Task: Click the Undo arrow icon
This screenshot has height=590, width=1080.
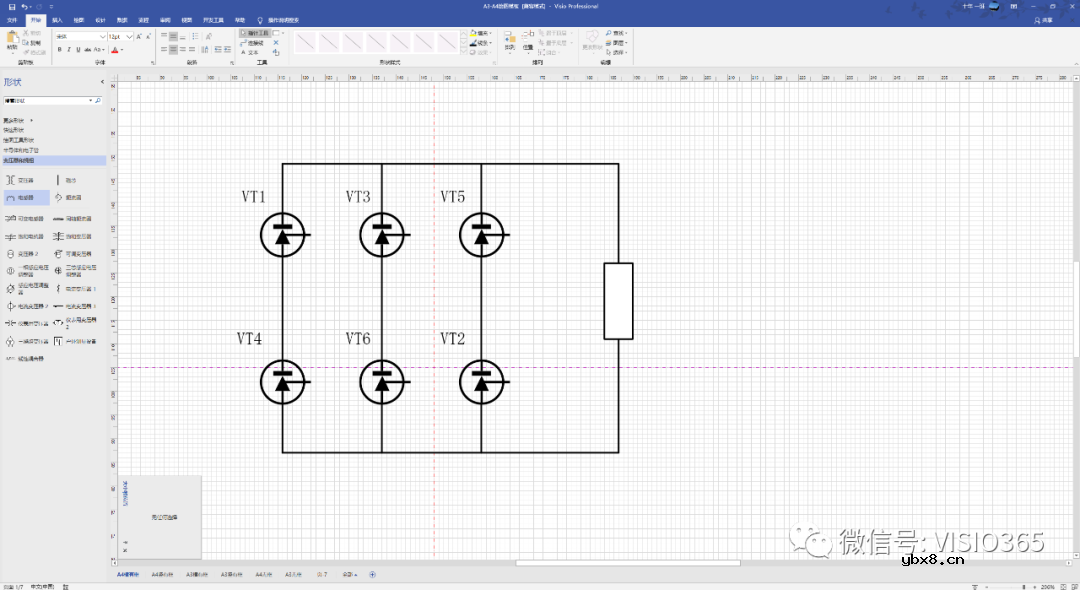Action: (x=23, y=7)
